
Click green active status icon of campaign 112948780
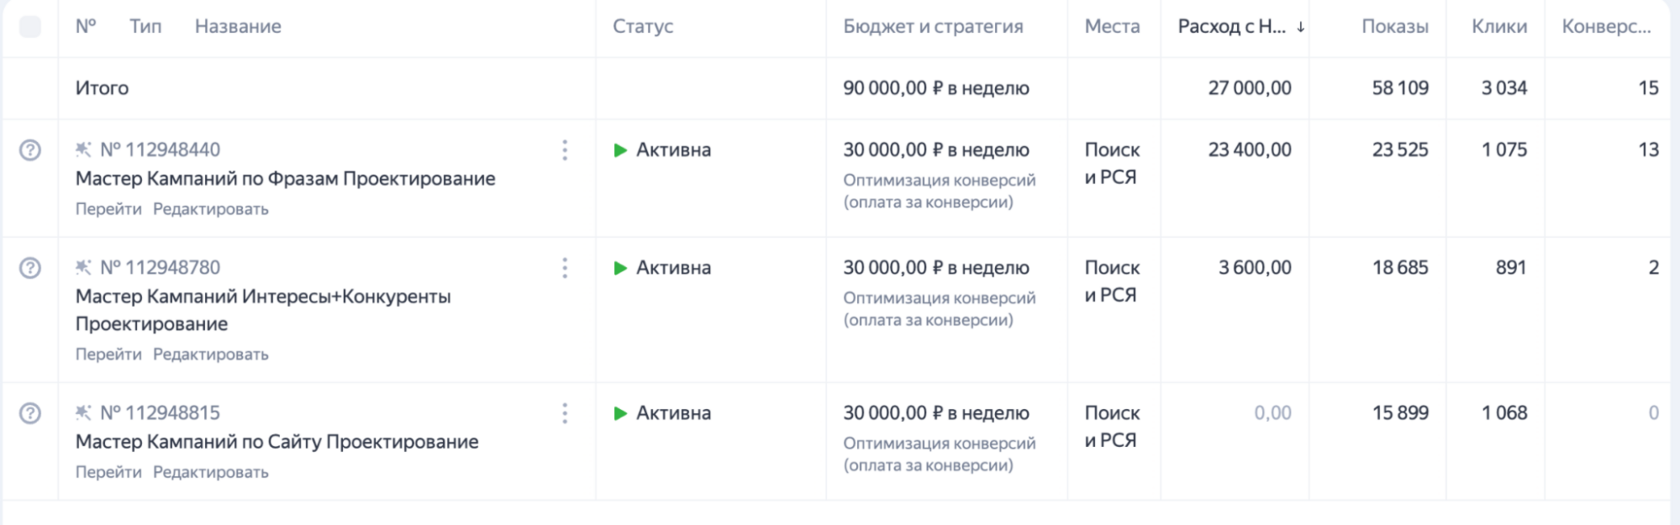click(620, 268)
